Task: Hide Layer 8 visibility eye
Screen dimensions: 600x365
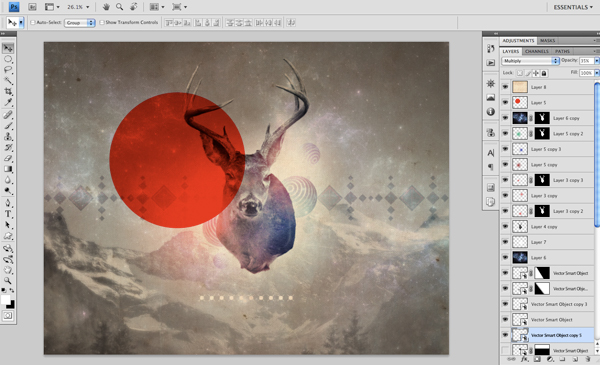Action: point(505,87)
